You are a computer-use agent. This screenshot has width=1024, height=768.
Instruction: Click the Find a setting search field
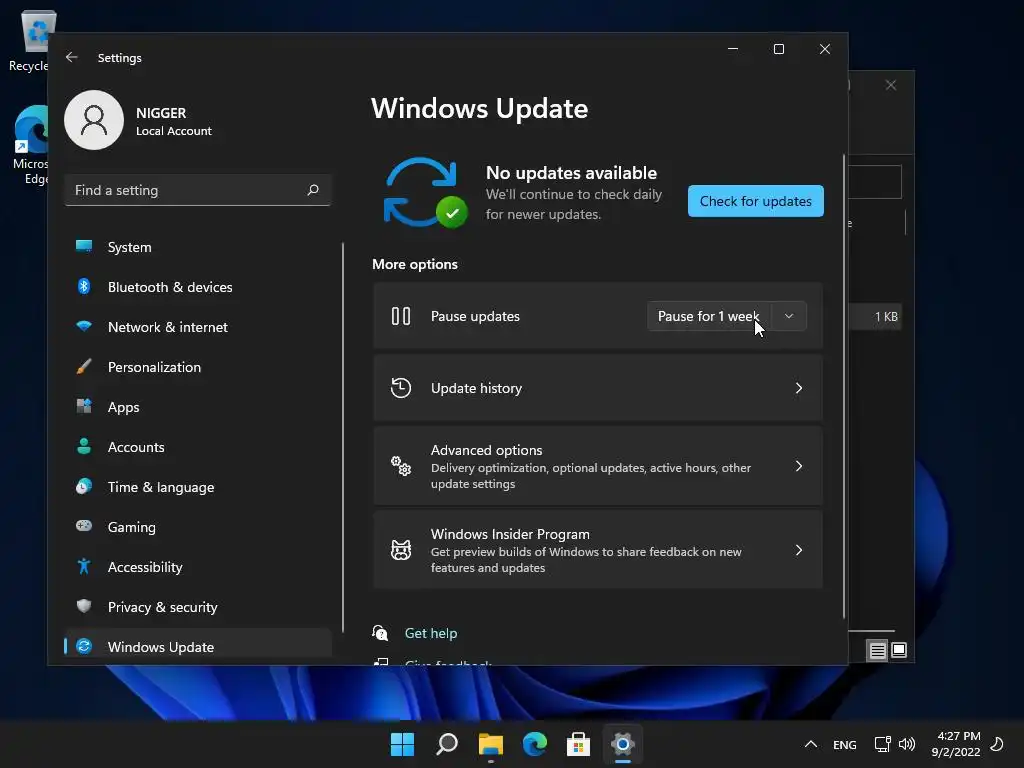click(198, 190)
